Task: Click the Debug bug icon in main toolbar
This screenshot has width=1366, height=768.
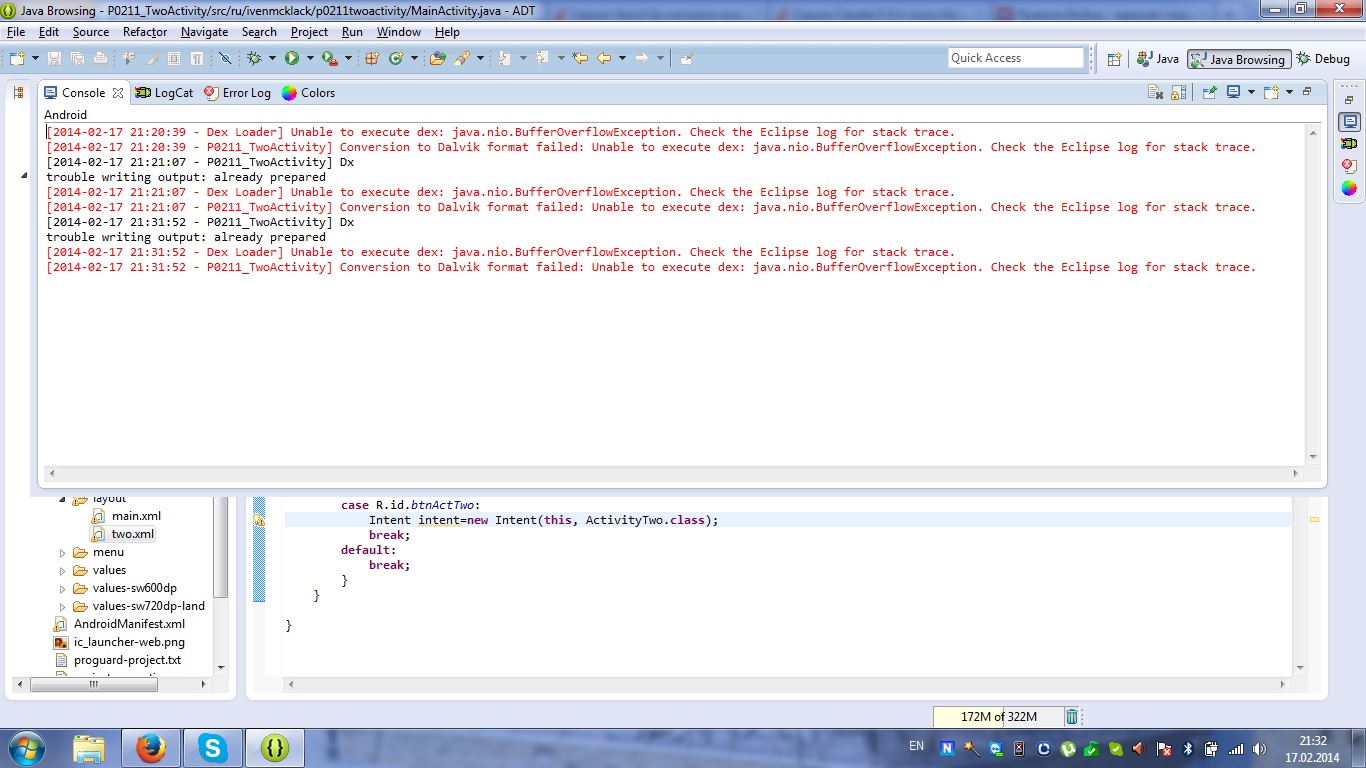Action: [254, 58]
